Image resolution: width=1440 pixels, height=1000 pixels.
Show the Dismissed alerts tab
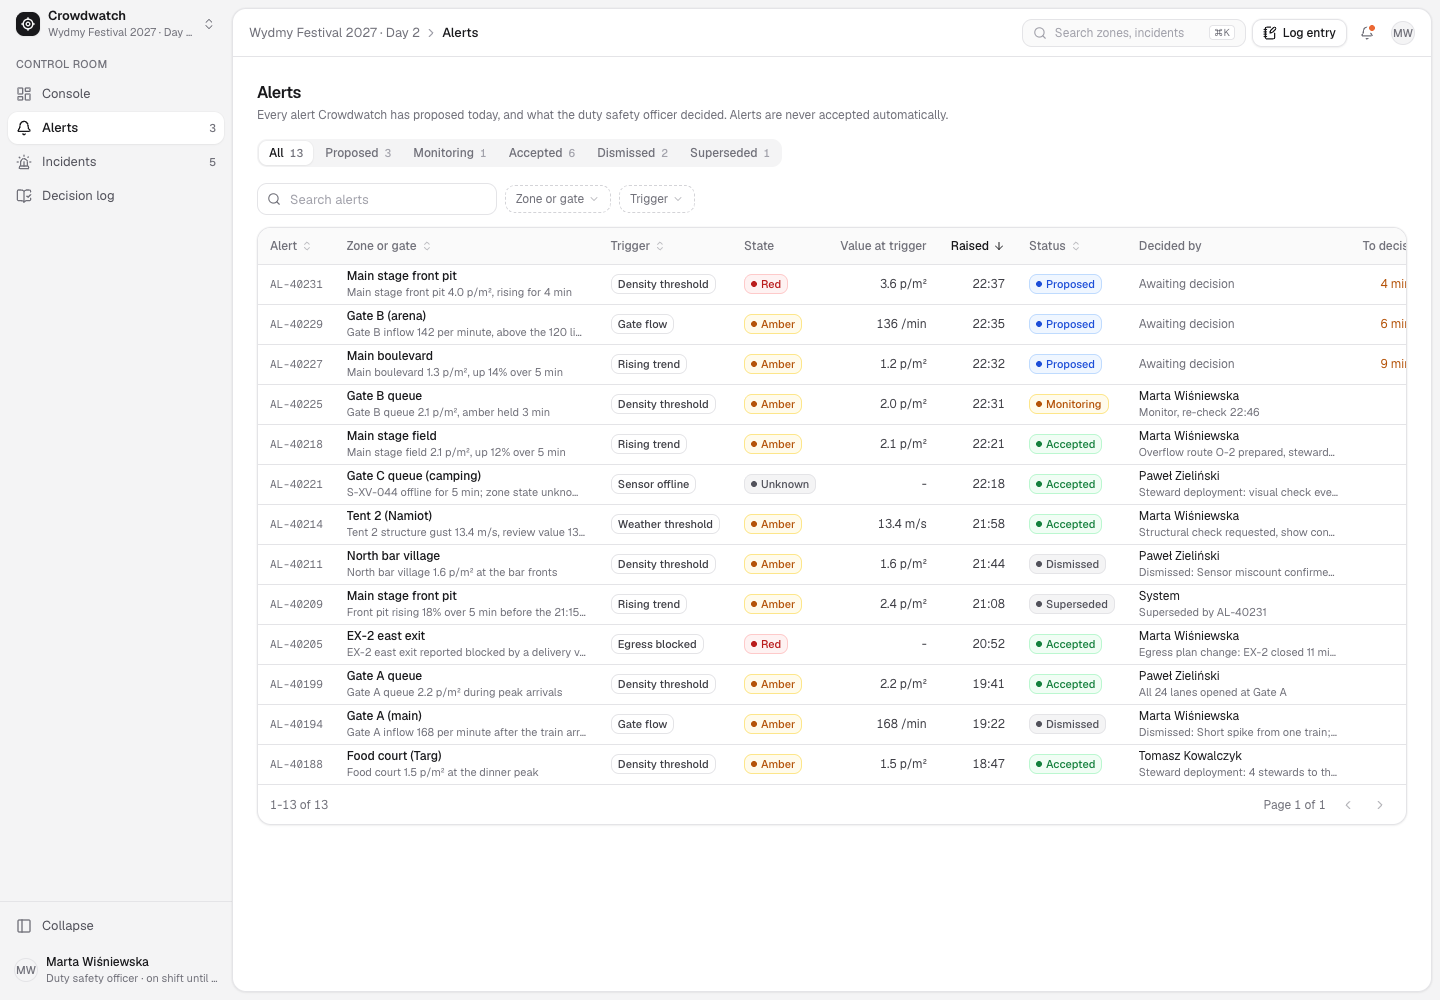point(632,153)
